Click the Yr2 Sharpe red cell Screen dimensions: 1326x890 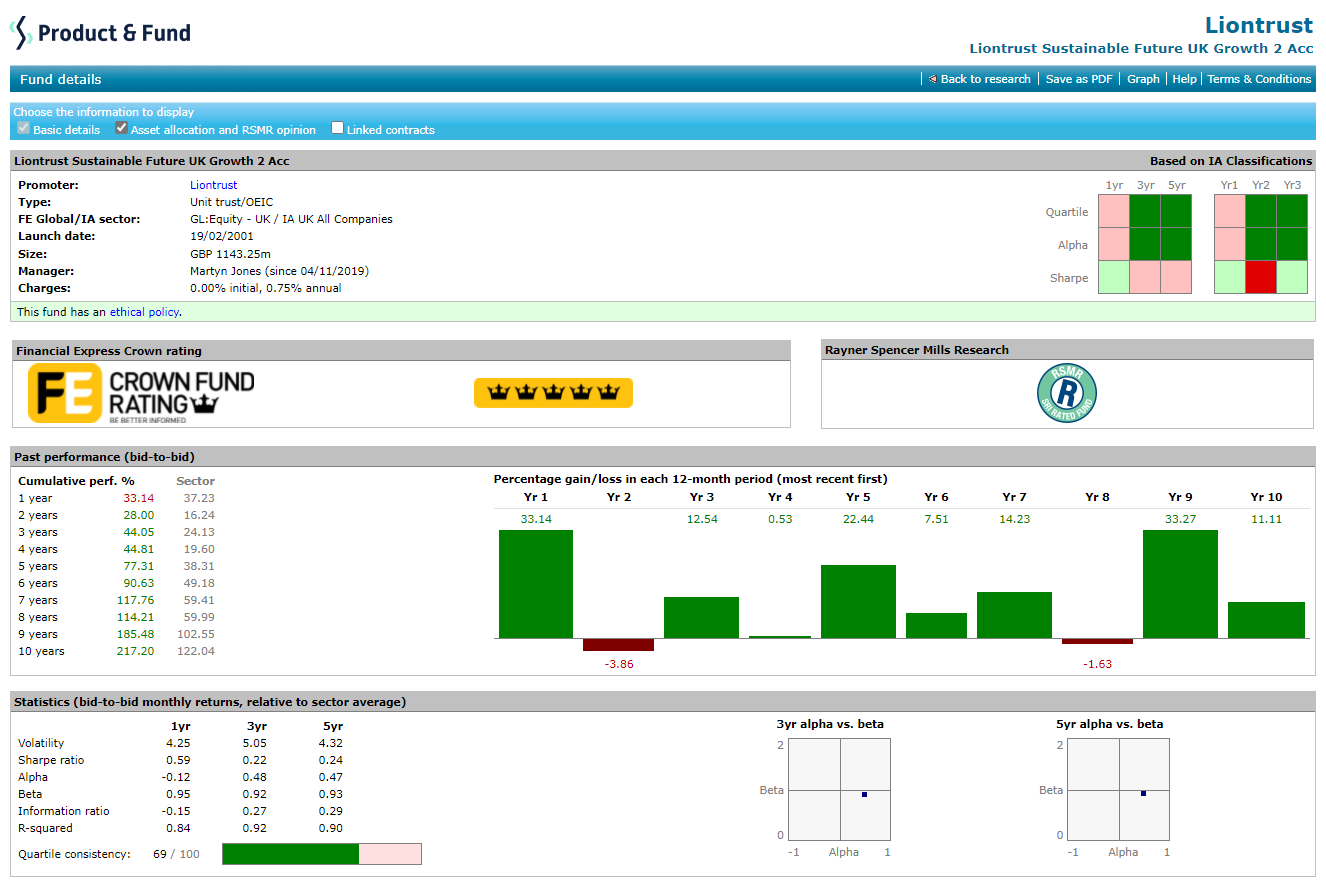tap(1261, 277)
